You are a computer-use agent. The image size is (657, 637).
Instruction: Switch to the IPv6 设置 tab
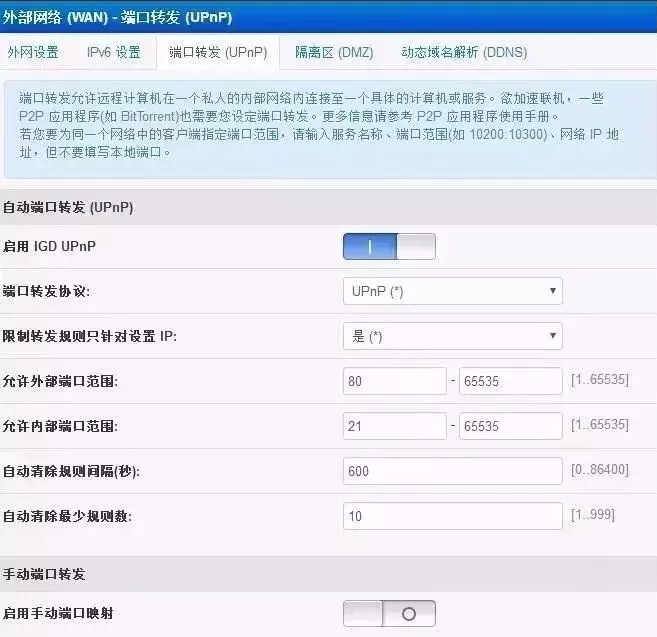(114, 52)
